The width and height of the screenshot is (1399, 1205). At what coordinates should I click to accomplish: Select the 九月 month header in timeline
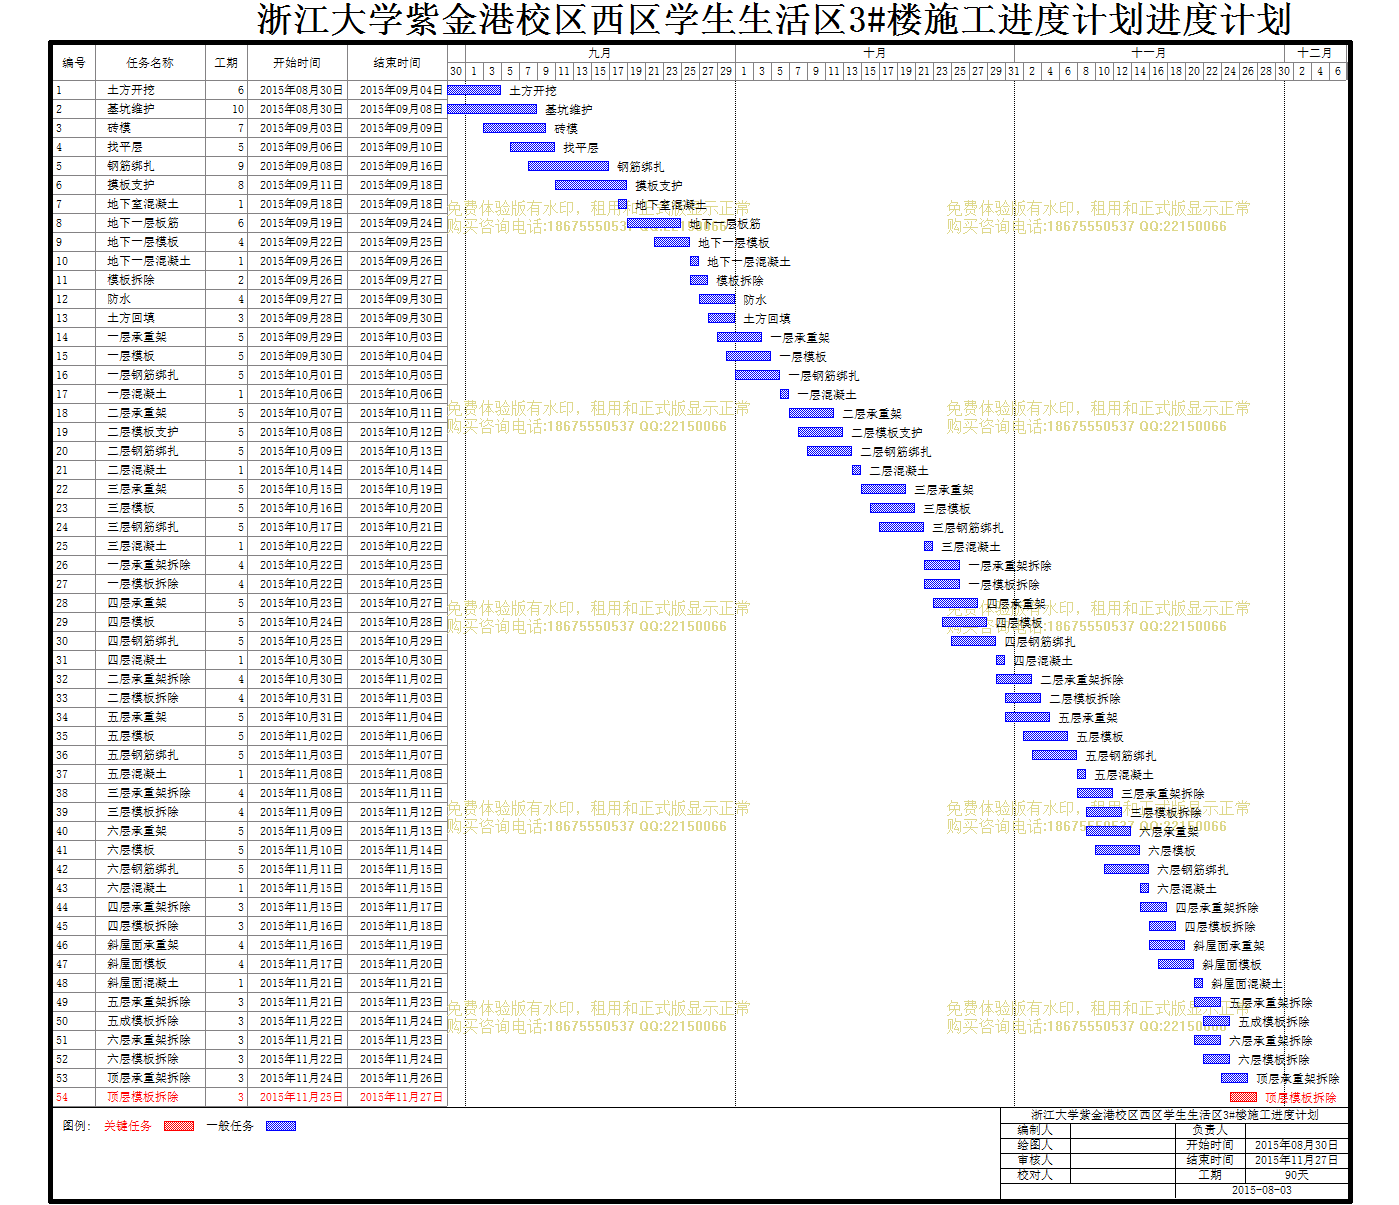600,53
